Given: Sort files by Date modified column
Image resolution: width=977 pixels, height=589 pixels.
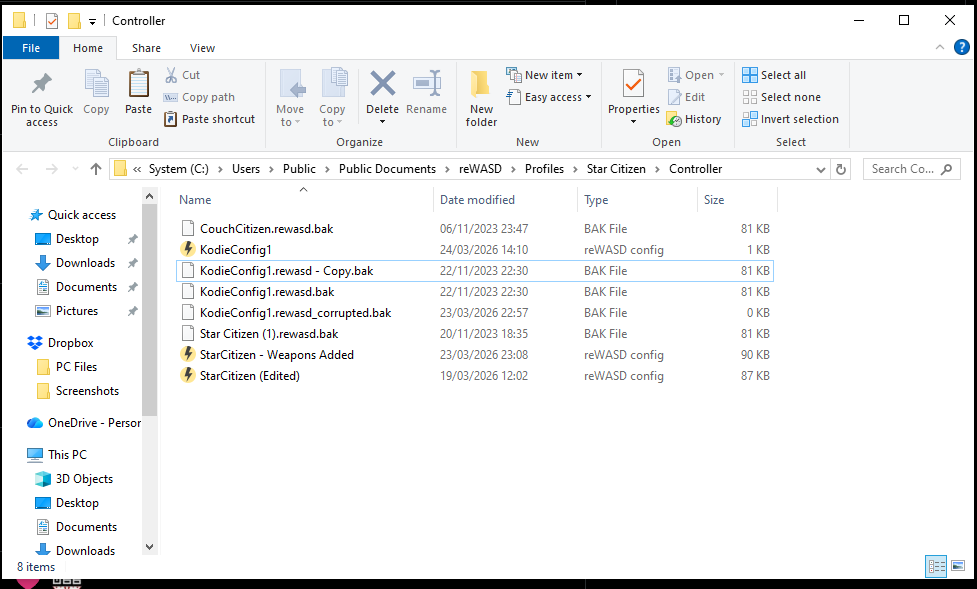Looking at the screenshot, I should click(477, 200).
